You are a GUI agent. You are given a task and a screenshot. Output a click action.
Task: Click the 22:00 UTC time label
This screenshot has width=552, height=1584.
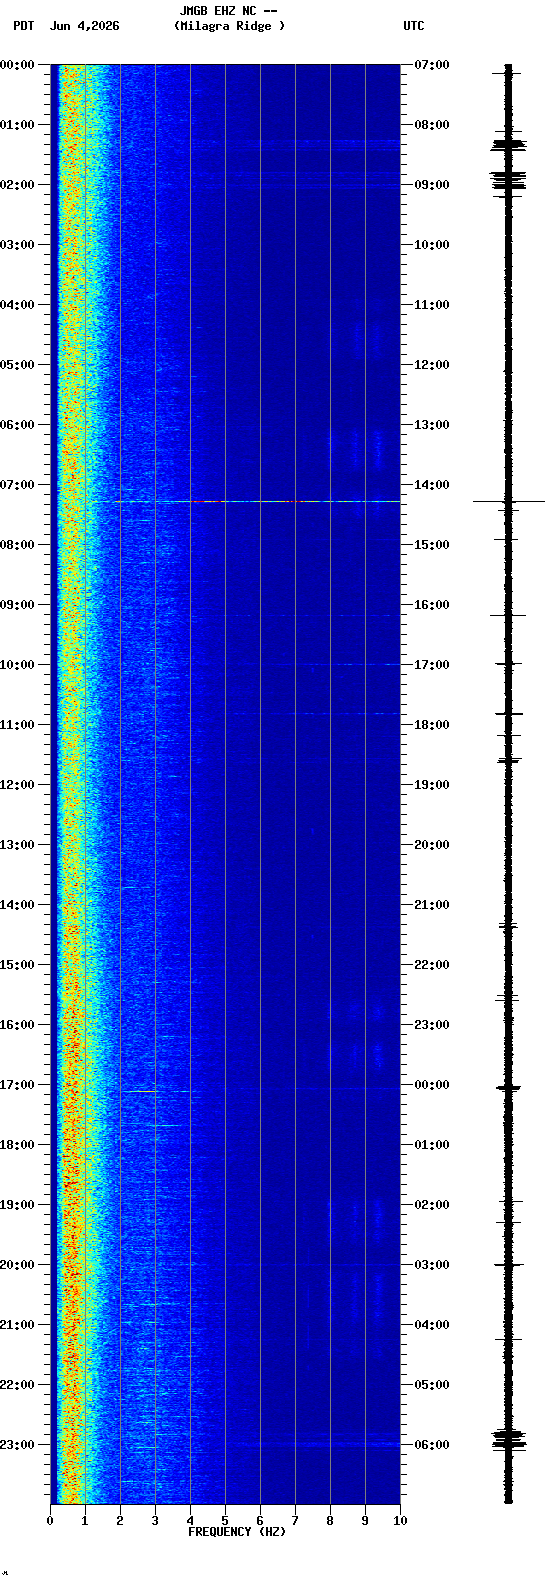click(x=432, y=965)
